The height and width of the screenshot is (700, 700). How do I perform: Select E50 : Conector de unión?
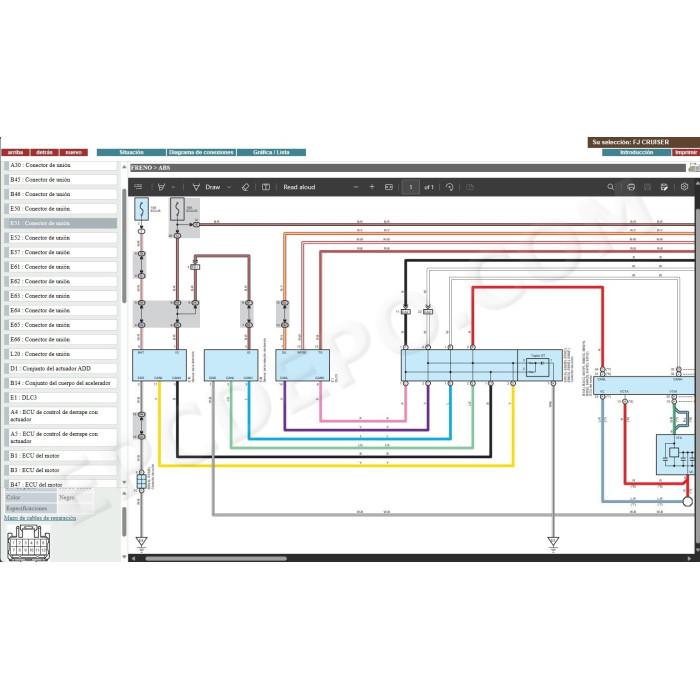(x=62, y=208)
